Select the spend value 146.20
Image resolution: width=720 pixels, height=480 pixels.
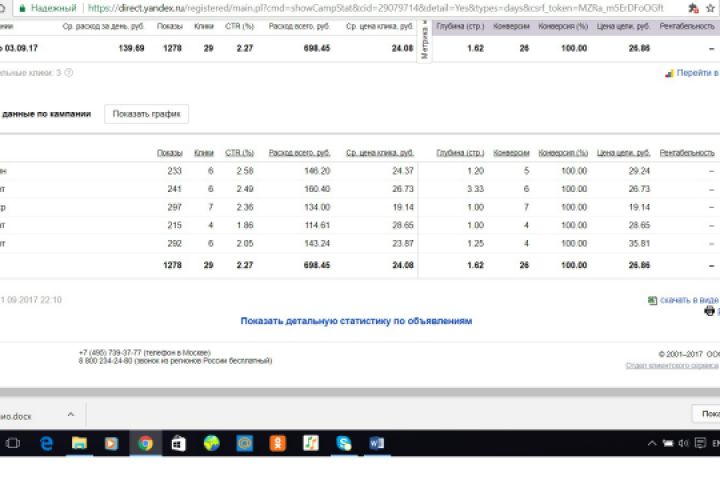pyautogui.click(x=317, y=171)
